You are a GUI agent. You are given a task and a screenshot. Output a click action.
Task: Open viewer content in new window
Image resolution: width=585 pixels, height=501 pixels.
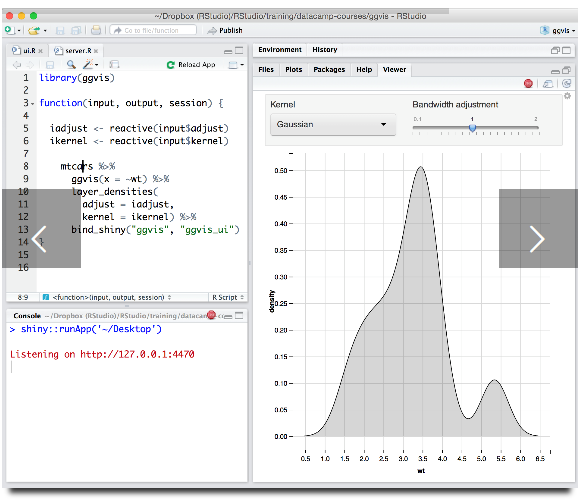click(548, 84)
